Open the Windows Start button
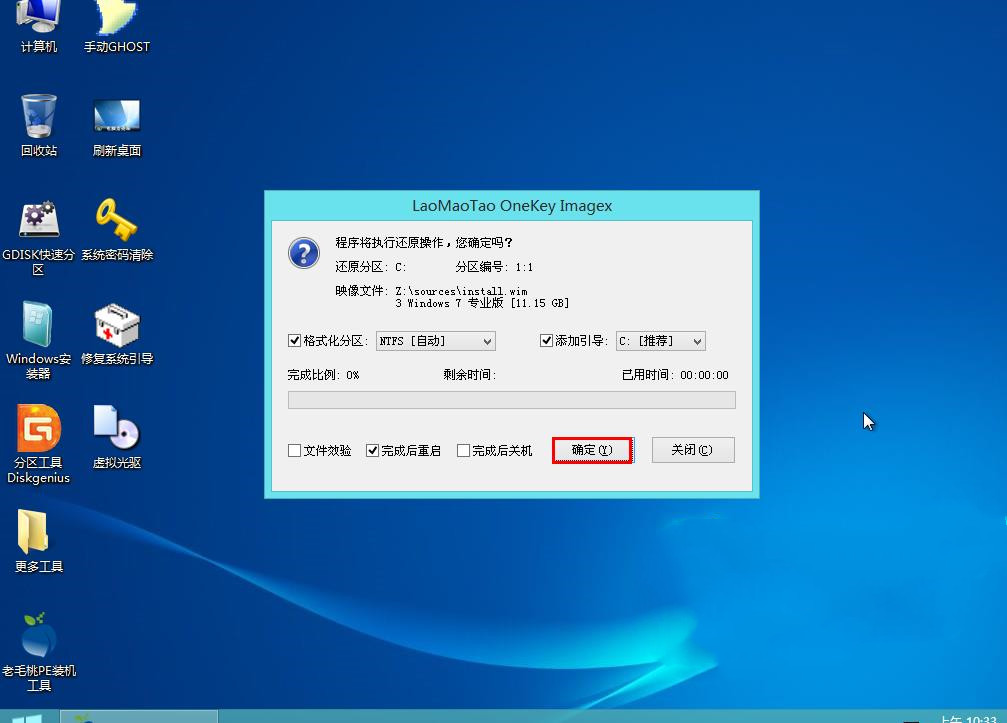Screen dimensions: 1007x723 pos(27,717)
